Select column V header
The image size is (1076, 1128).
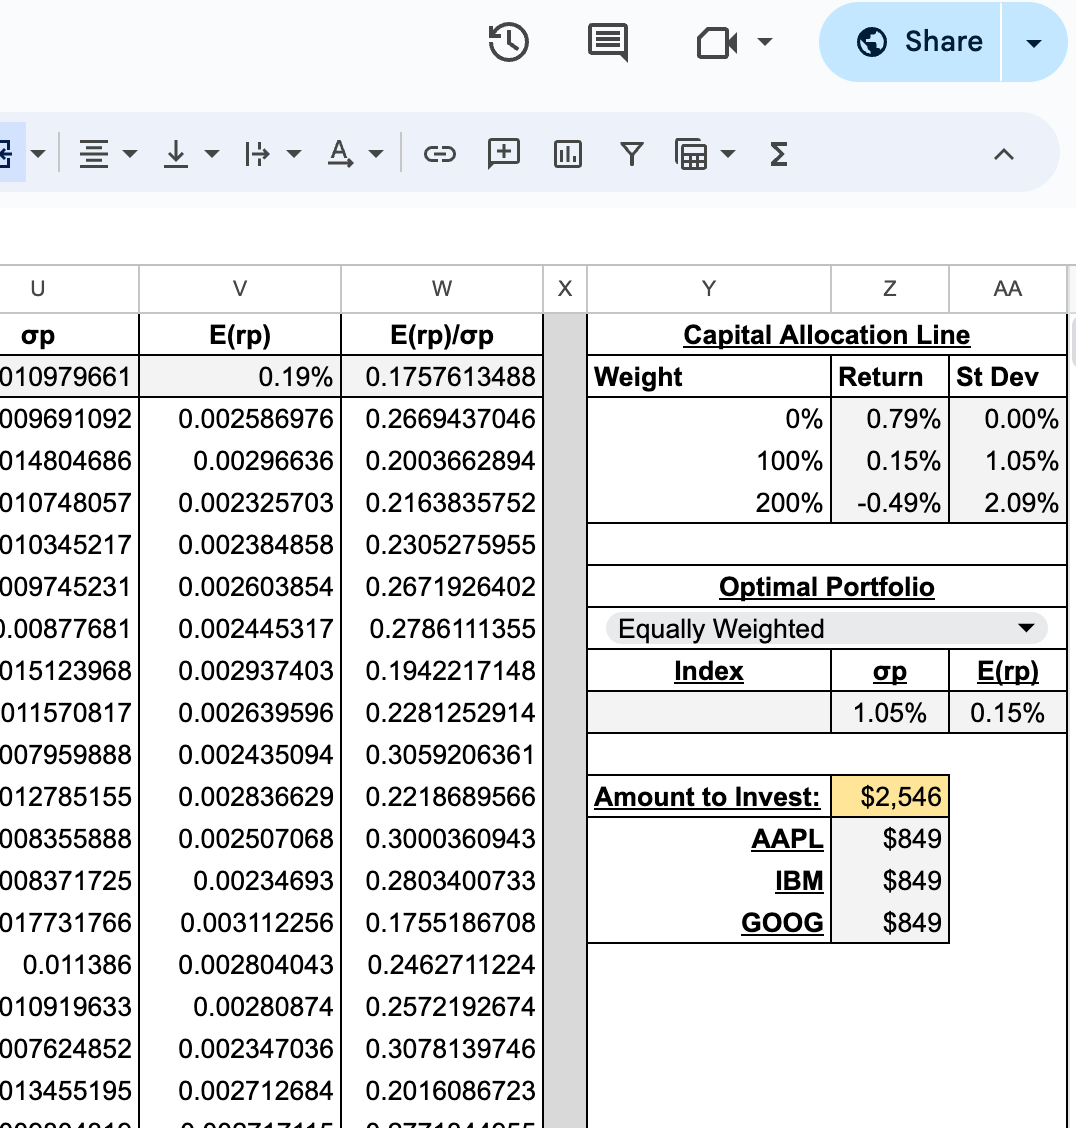click(x=240, y=289)
